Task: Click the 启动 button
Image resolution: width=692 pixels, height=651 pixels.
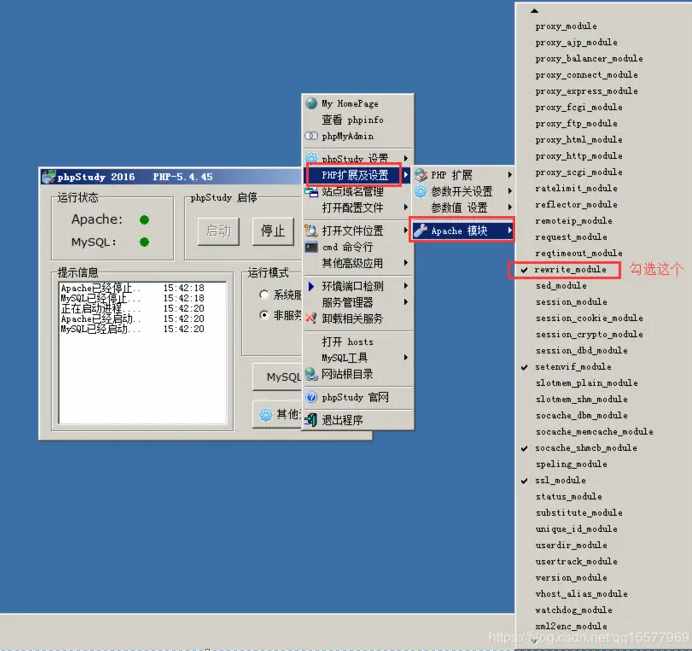Action: pos(218,231)
